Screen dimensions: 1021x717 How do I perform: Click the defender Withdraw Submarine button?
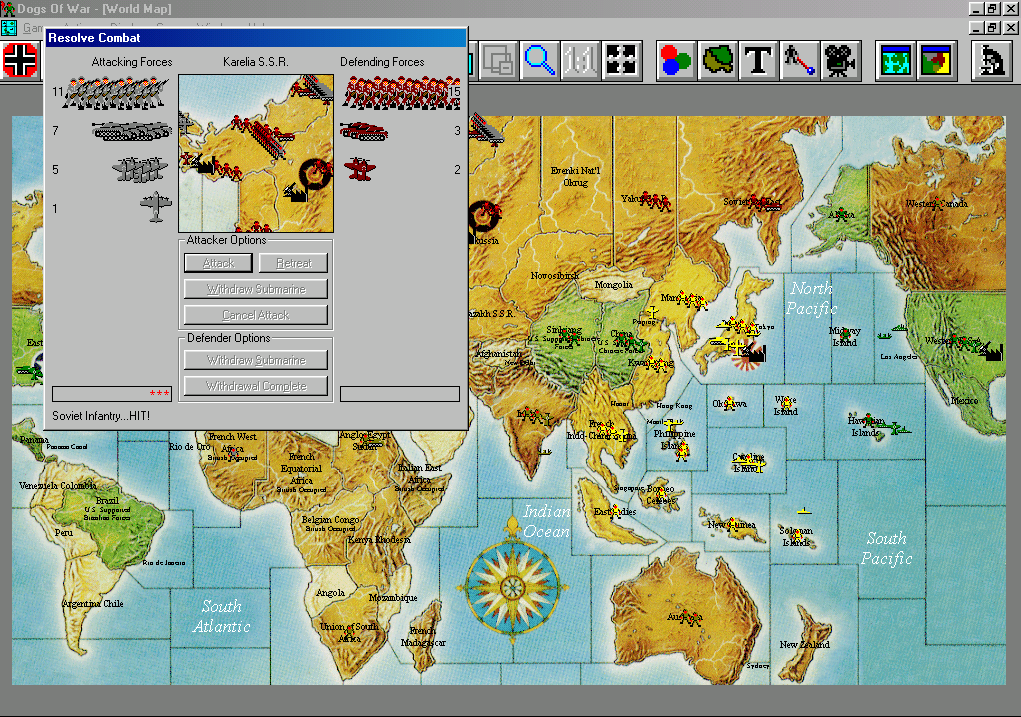pos(256,360)
